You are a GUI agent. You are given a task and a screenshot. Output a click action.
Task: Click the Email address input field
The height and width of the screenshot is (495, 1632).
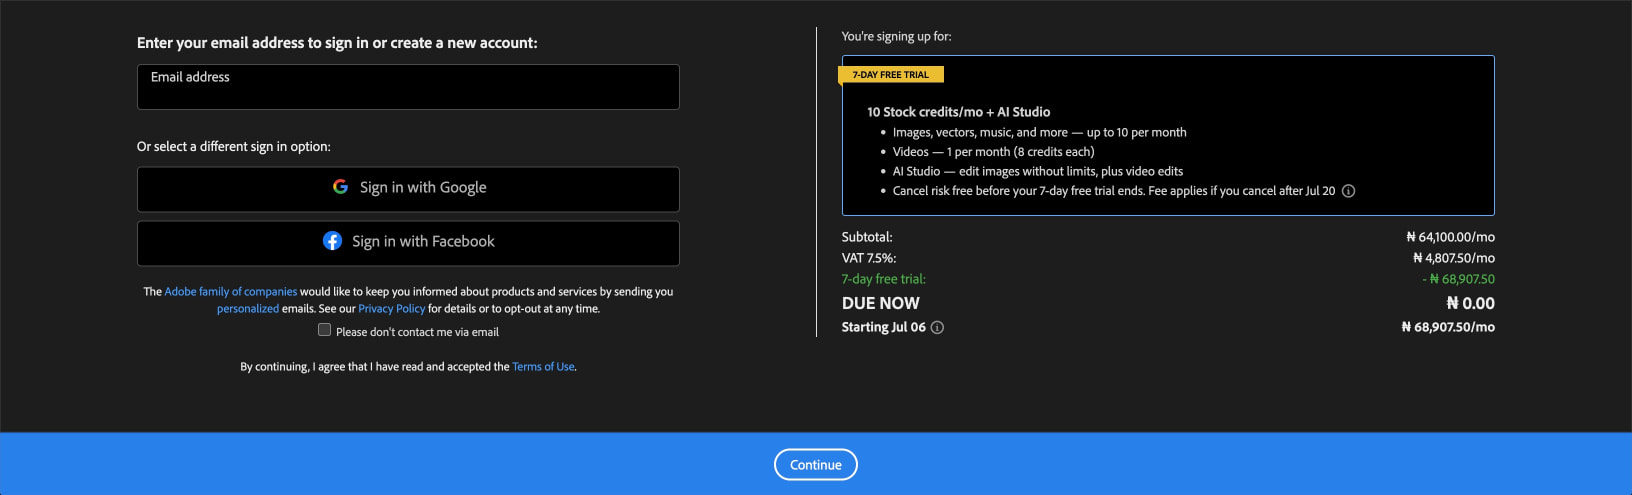coord(408,87)
